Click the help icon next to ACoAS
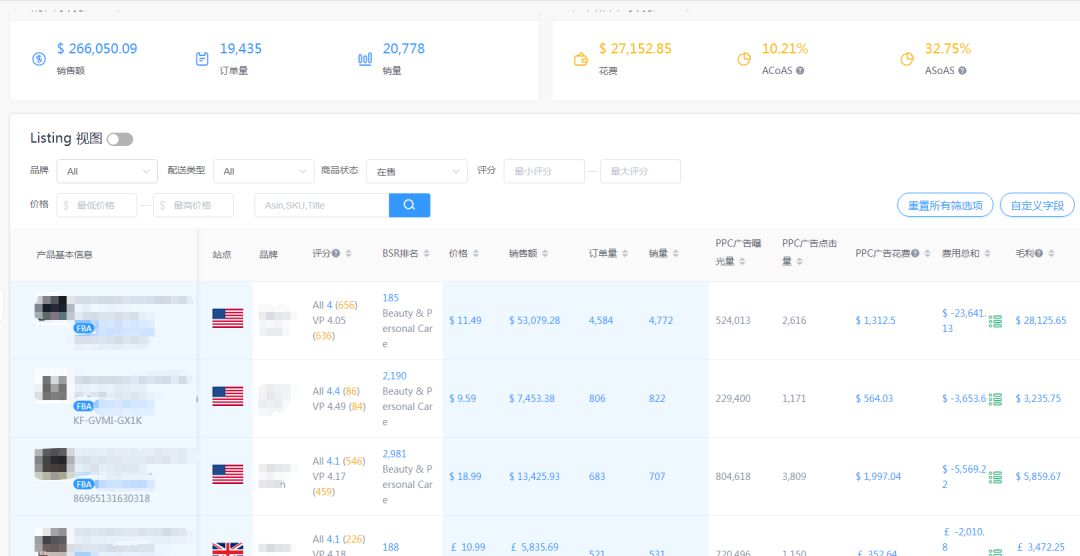Screen dimensions: 1080x556 (800, 71)
